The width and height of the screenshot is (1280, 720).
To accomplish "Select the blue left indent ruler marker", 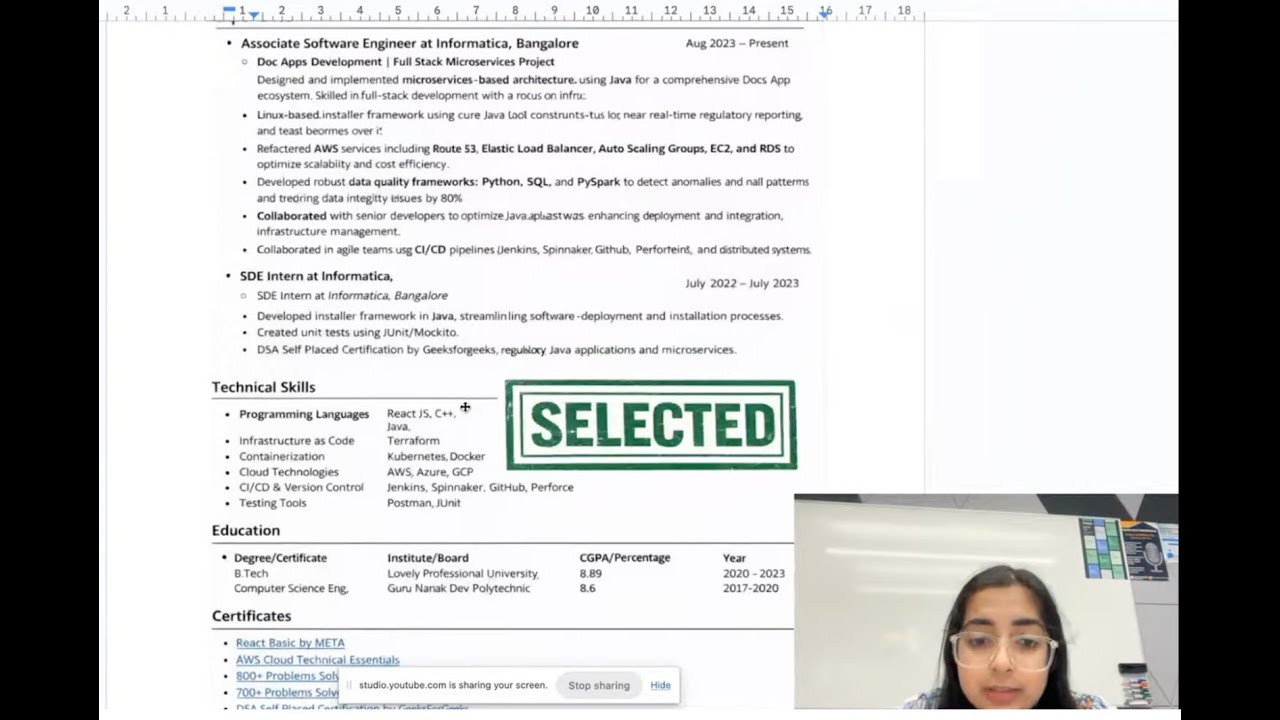I will tap(230, 10).
